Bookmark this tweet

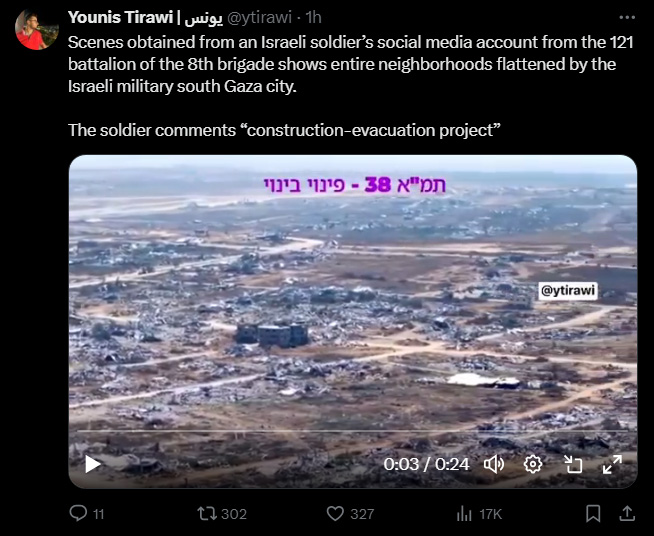pyautogui.click(x=593, y=513)
